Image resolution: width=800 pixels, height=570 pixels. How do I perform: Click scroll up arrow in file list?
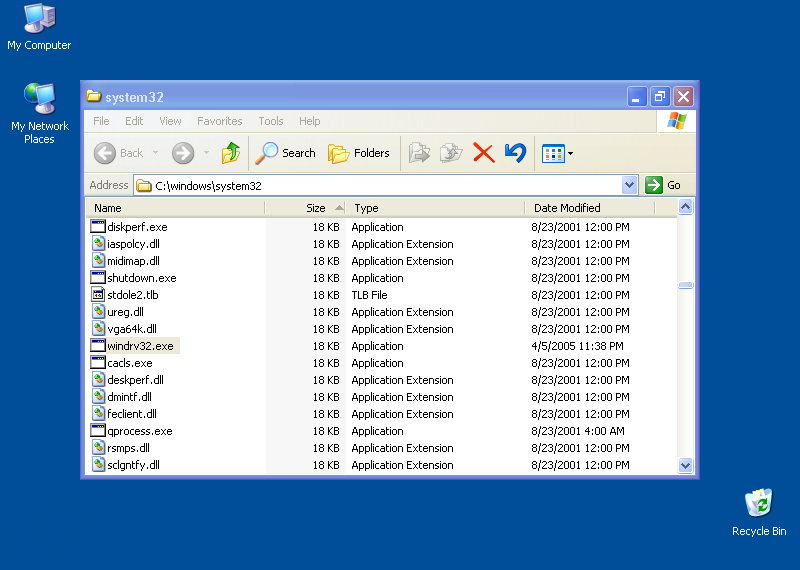tap(685, 207)
